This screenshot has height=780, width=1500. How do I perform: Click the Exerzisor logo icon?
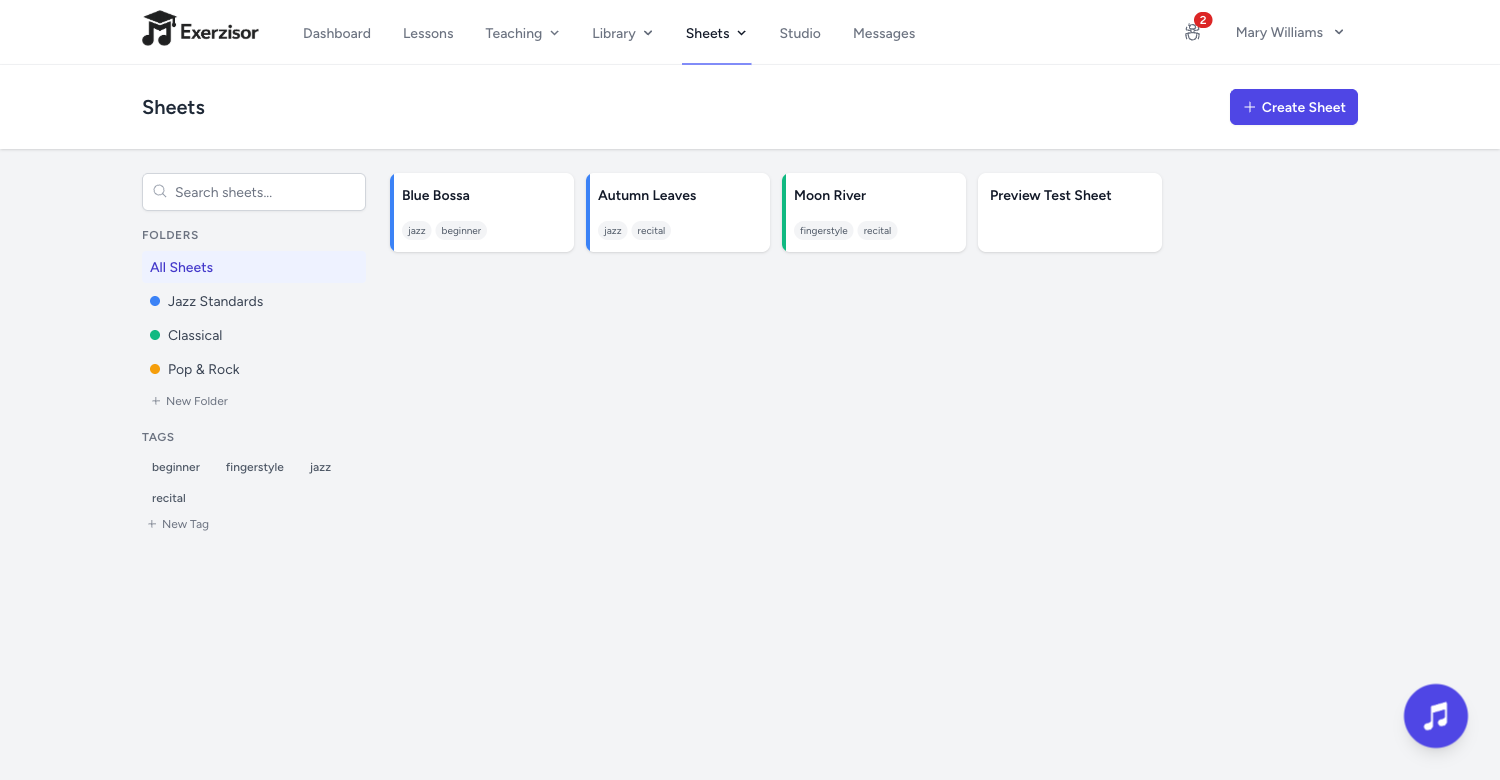pyautogui.click(x=159, y=29)
